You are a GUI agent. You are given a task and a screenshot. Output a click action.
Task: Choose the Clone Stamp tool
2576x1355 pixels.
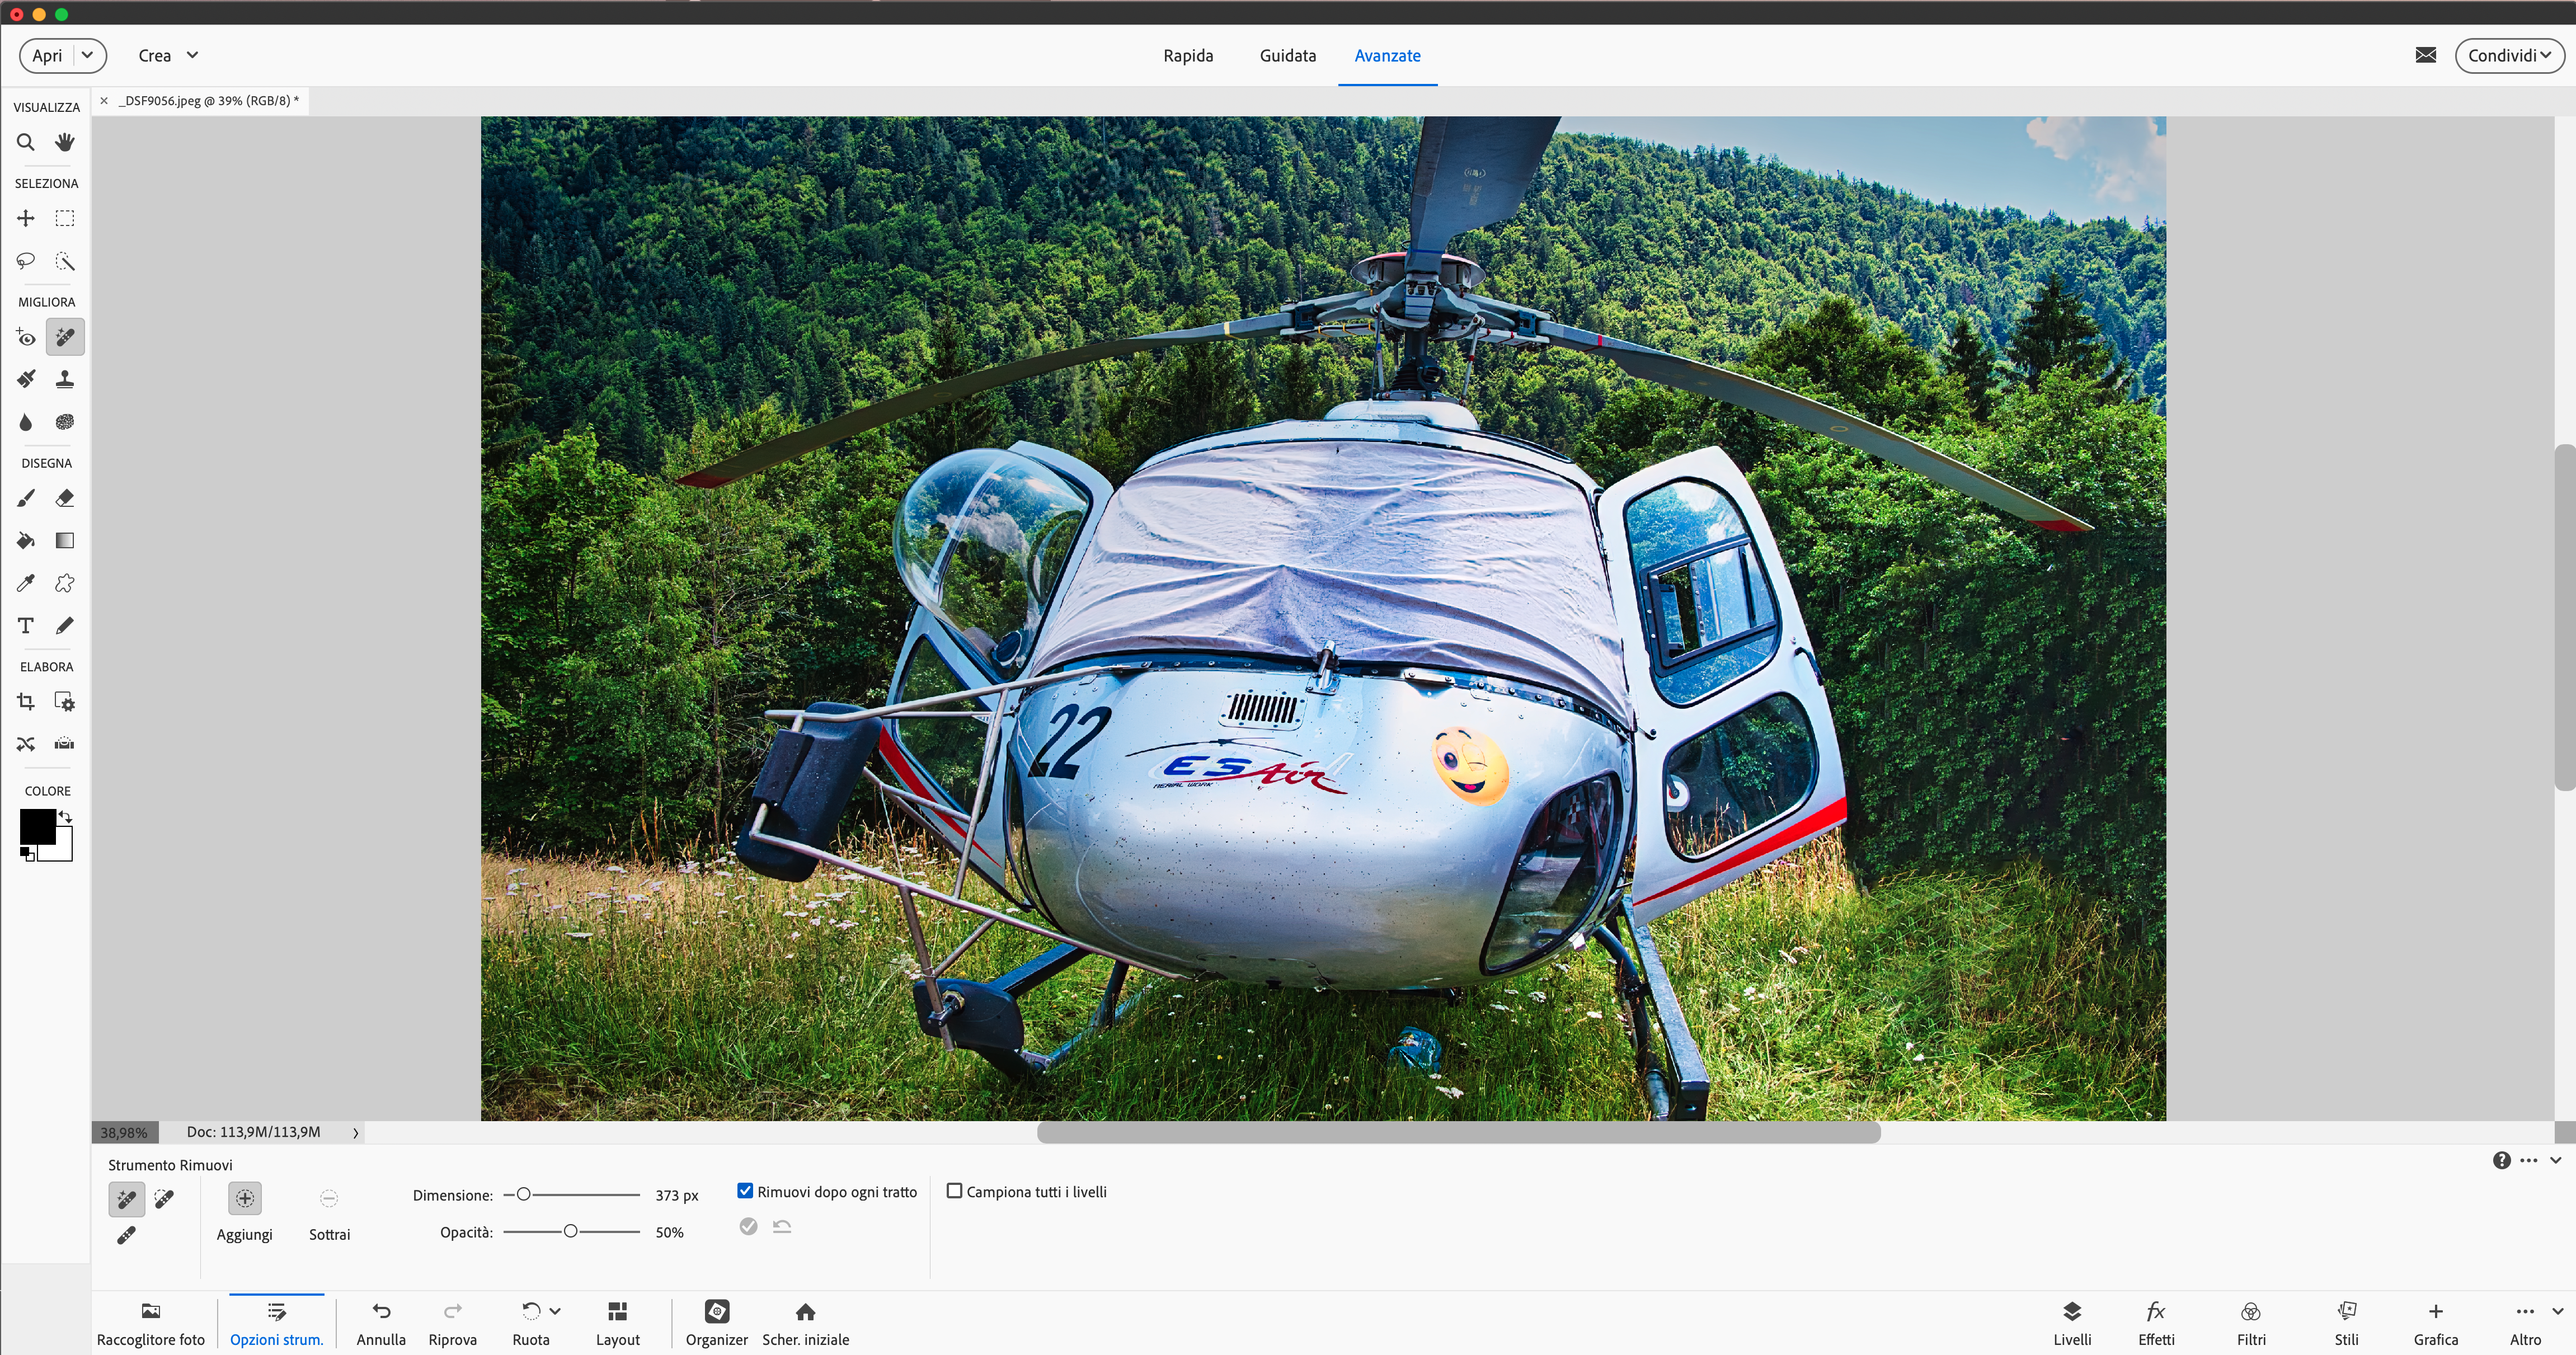tap(65, 379)
